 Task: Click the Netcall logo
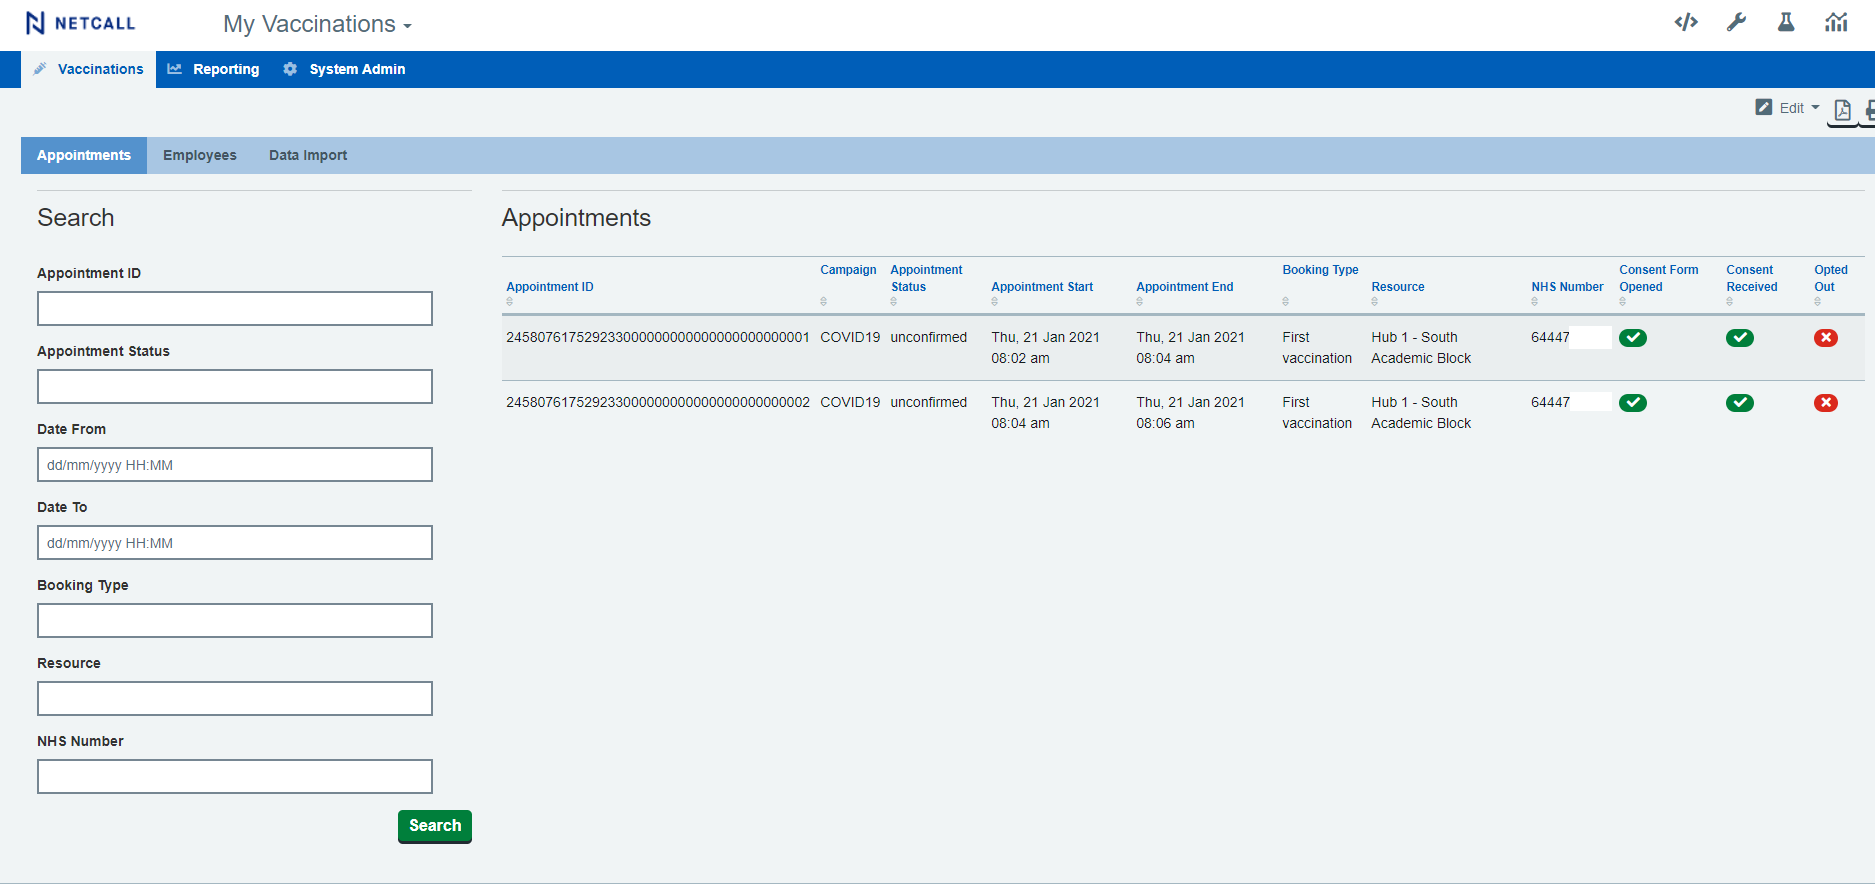tap(81, 23)
